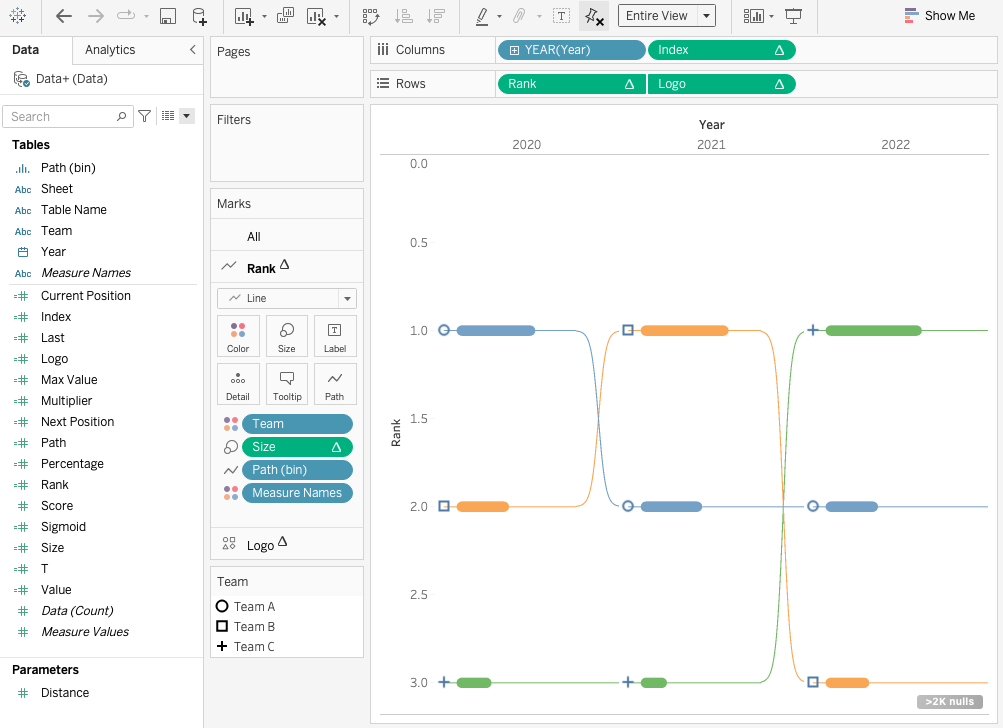Click the Back (undo) arrow
The height and width of the screenshot is (728, 1003).
pos(63,16)
